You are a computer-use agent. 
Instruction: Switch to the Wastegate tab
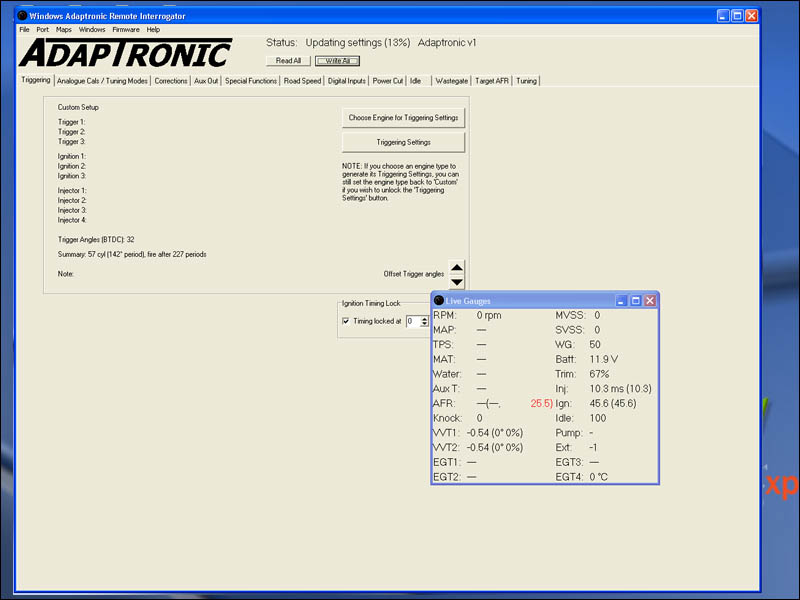coord(452,81)
